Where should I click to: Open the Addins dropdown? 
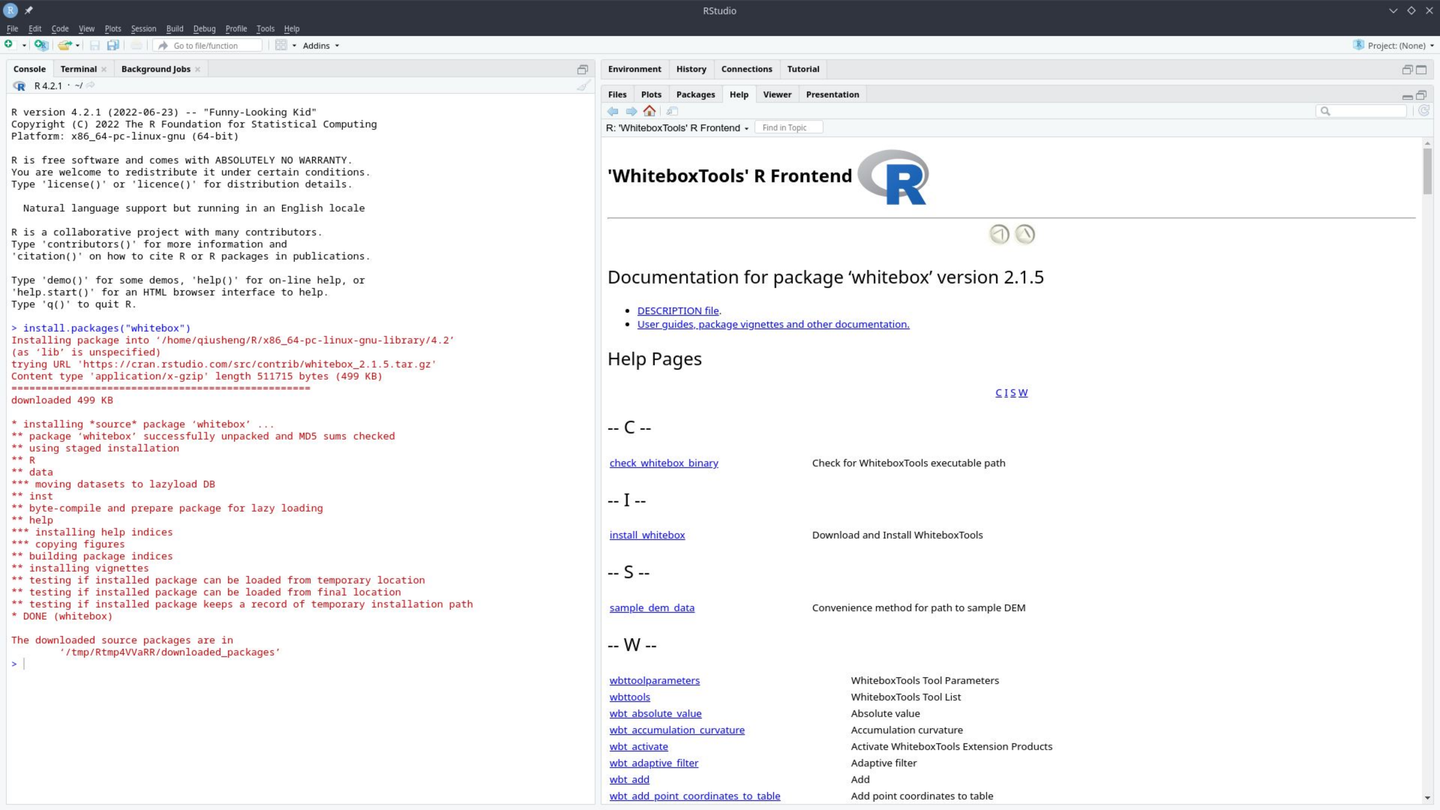click(321, 45)
